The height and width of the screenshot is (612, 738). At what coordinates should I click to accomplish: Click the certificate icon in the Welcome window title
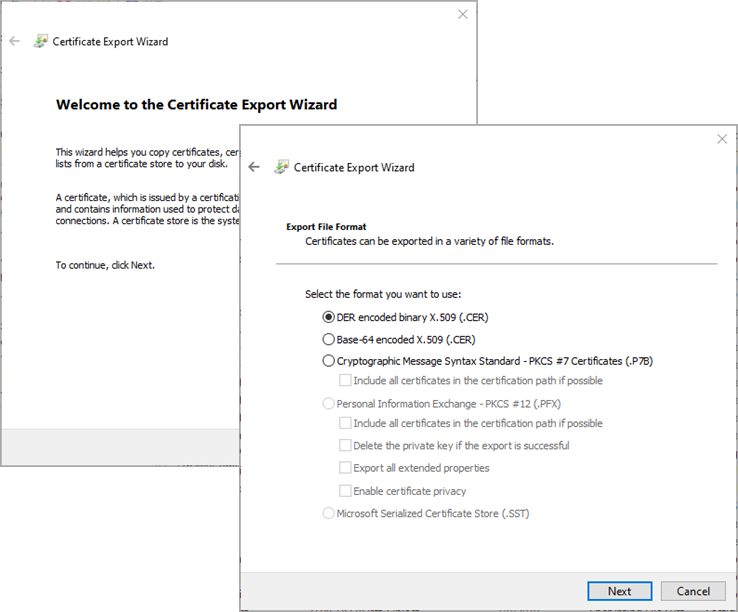[x=40, y=41]
